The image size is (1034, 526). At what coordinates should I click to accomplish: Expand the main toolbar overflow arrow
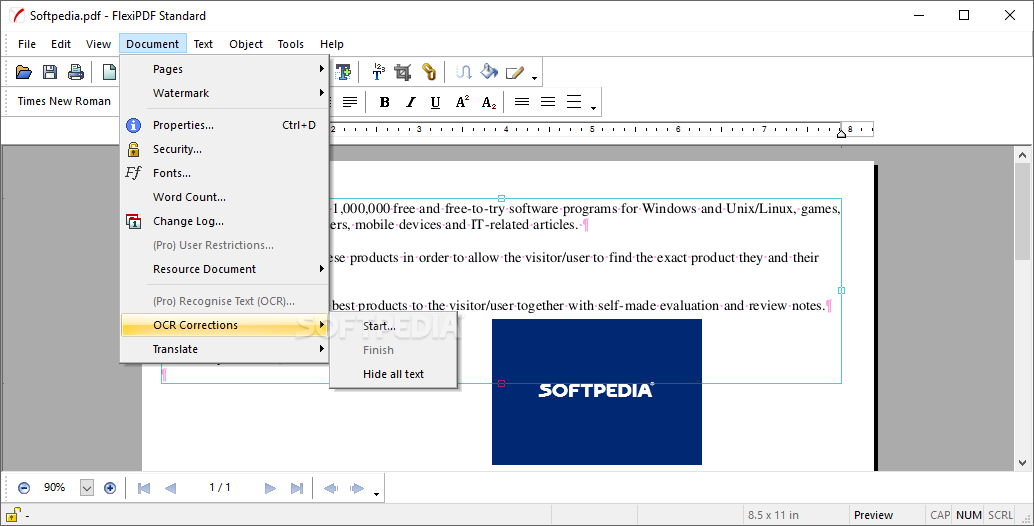534,78
